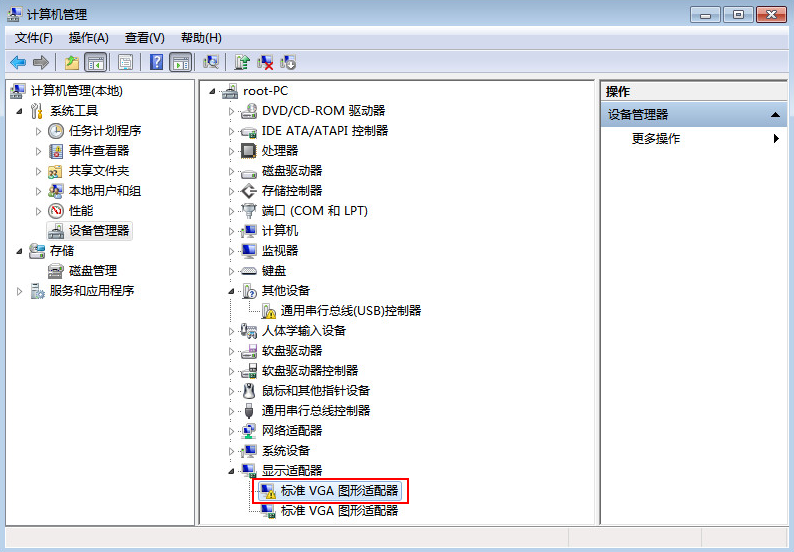Click 鼠标和其他指针设备 mouse icon

point(249,390)
